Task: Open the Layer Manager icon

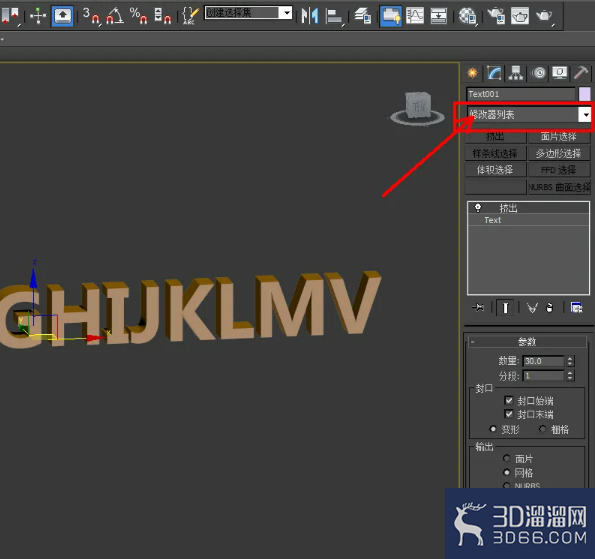Action: click(362, 16)
